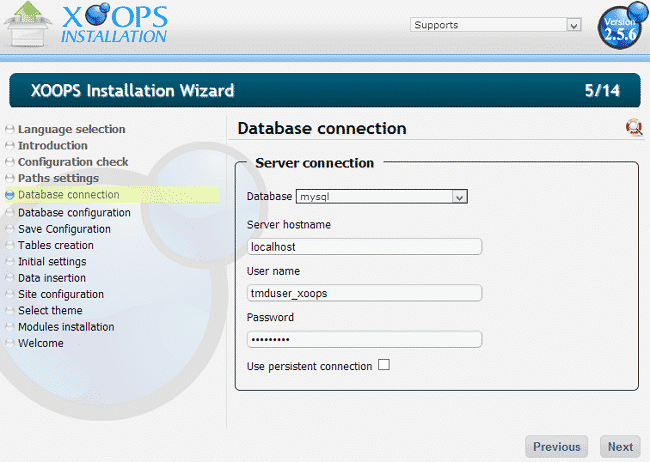Expand the Database mysql dropdown
650x462 pixels.
382,197
